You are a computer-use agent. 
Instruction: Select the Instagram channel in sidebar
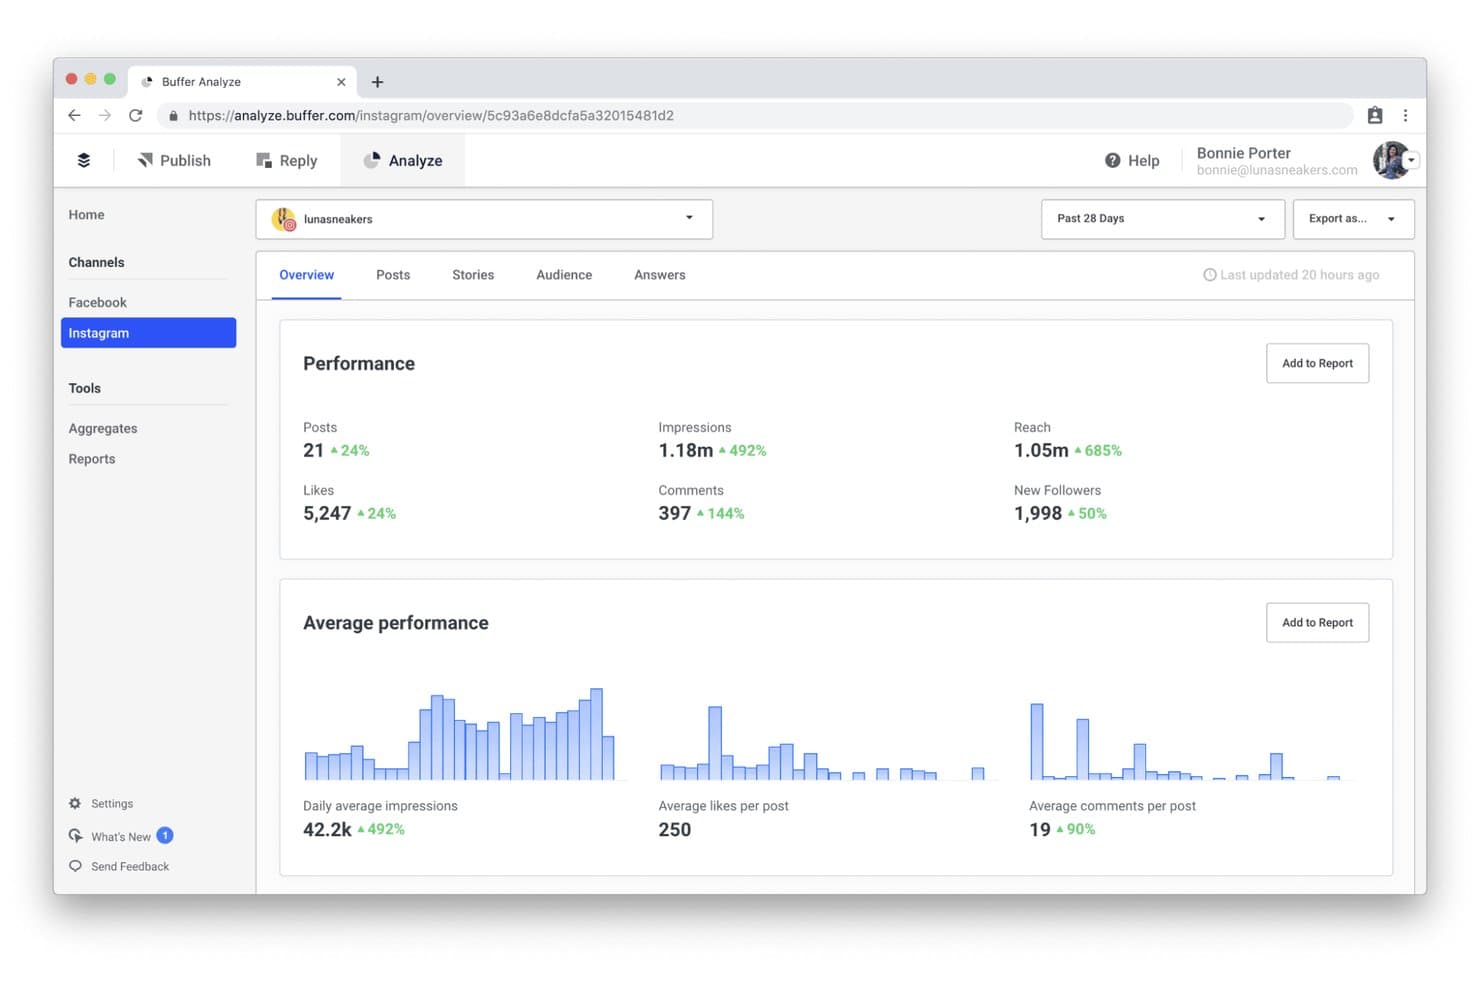click(148, 333)
